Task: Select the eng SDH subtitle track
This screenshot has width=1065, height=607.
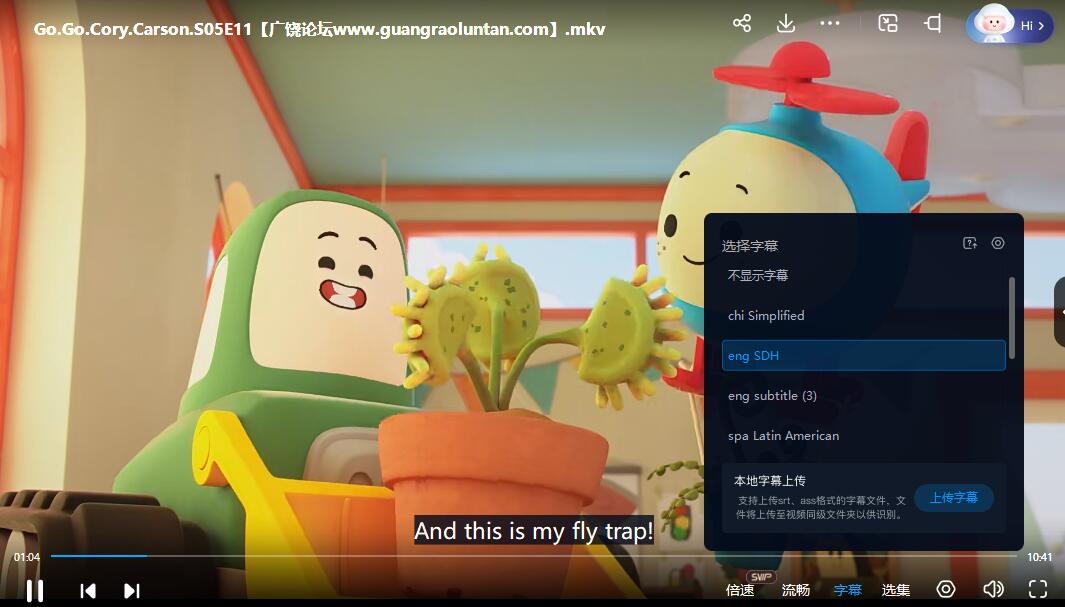Action: click(863, 355)
